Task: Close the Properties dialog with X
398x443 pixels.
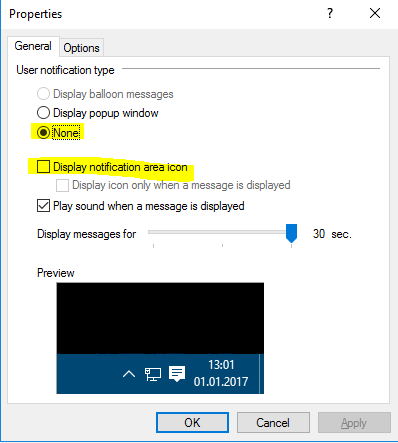Action: tap(375, 13)
